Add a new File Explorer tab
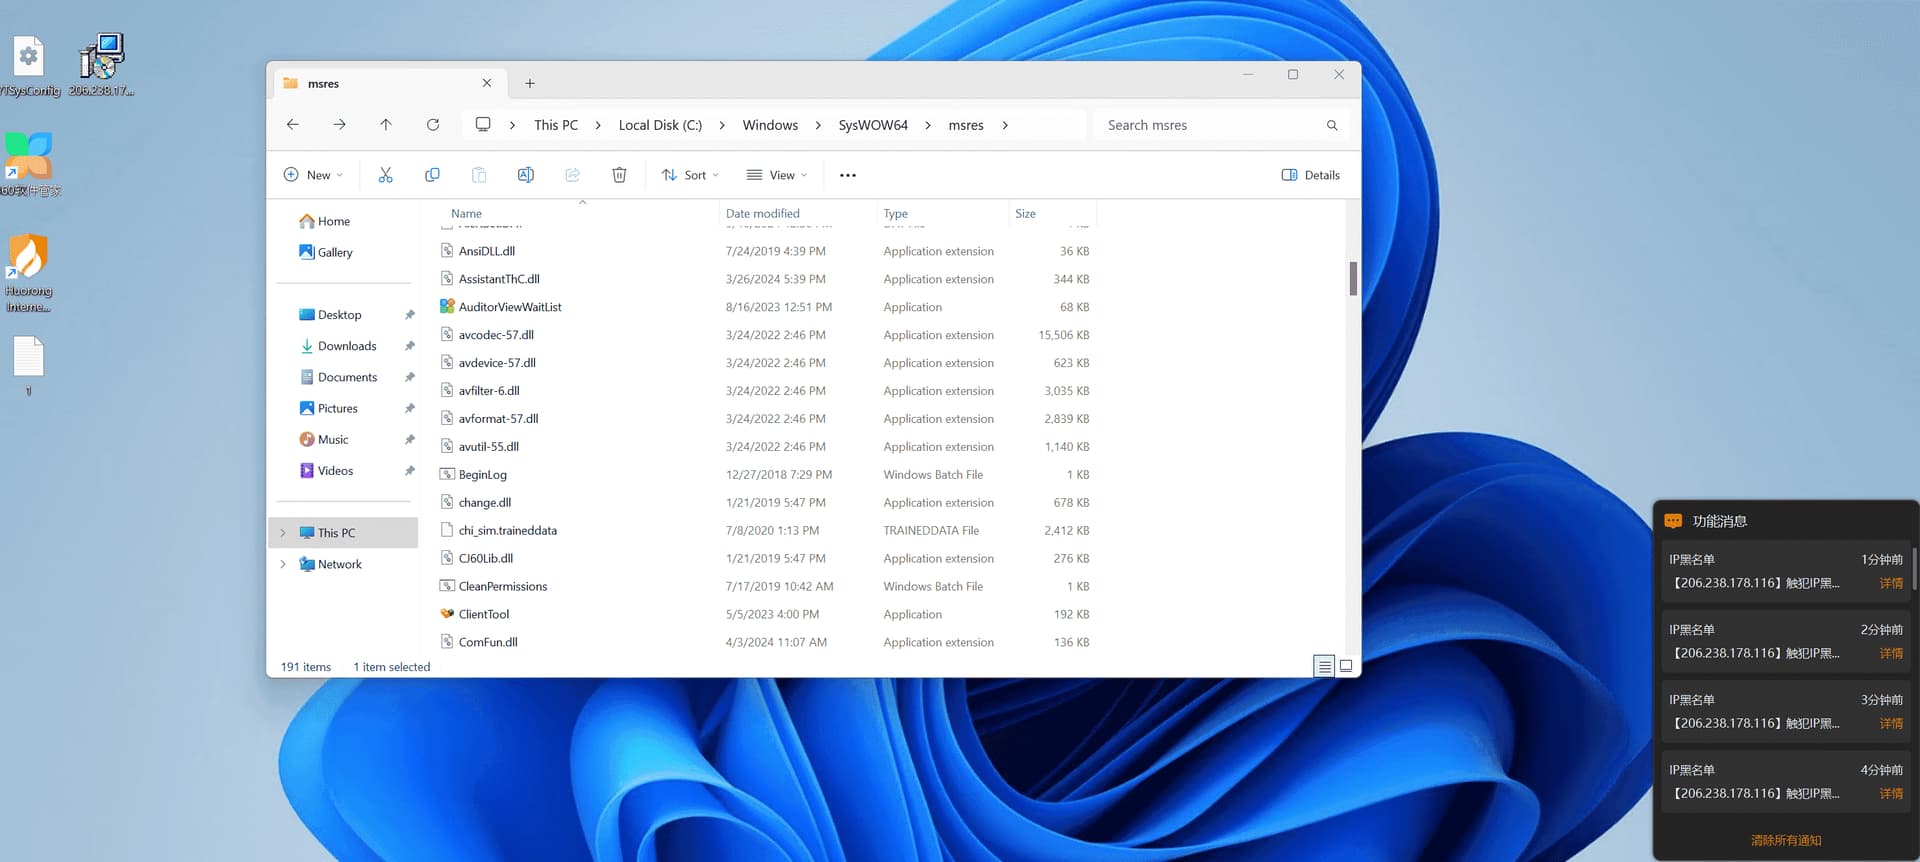Screen dimensions: 1920x862 pos(530,83)
